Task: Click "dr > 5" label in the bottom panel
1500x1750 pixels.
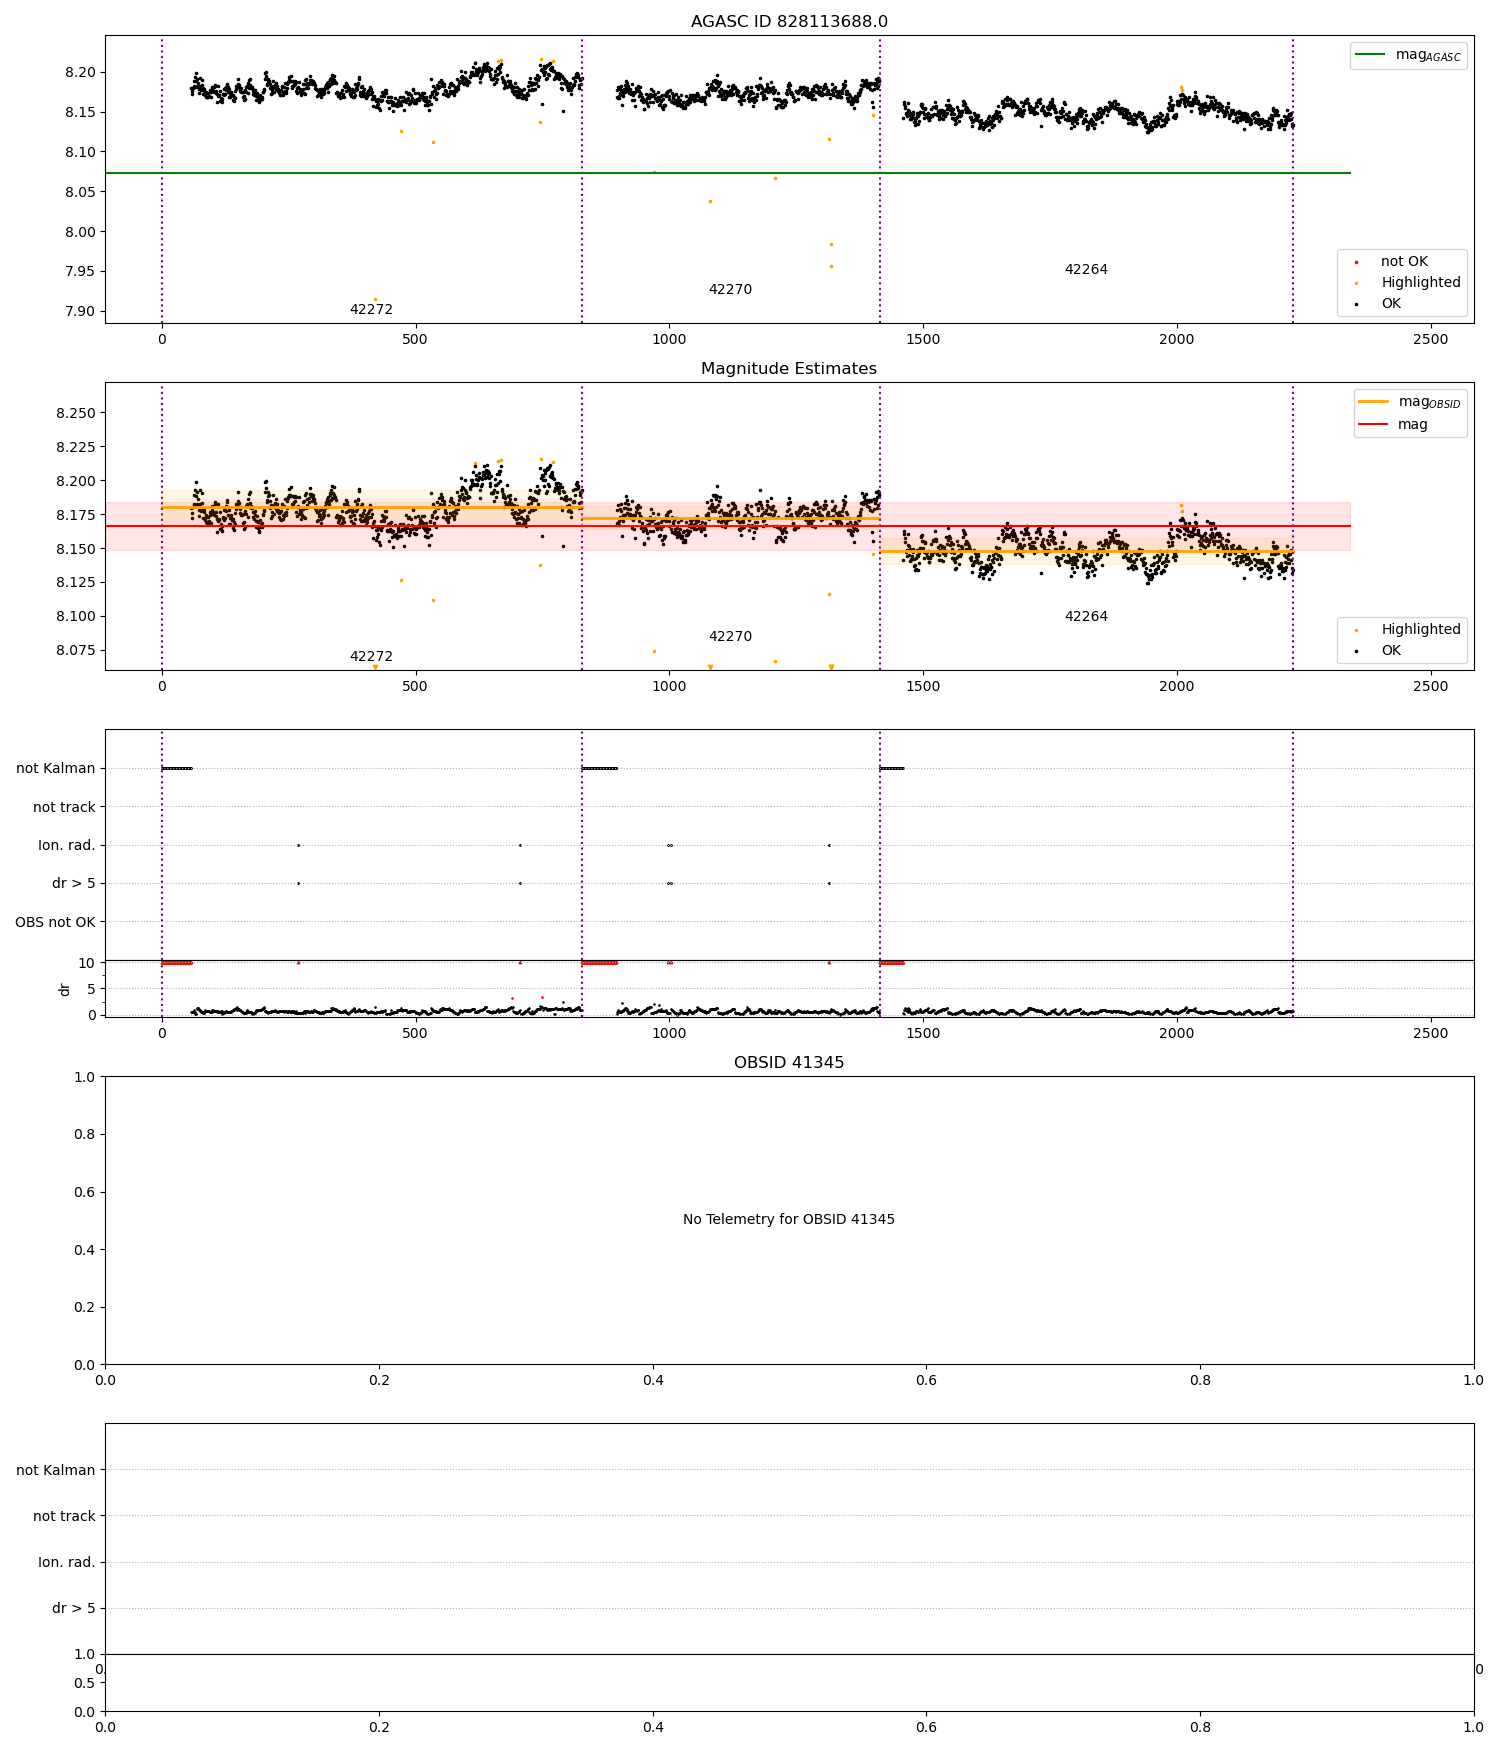Action: (74, 1608)
